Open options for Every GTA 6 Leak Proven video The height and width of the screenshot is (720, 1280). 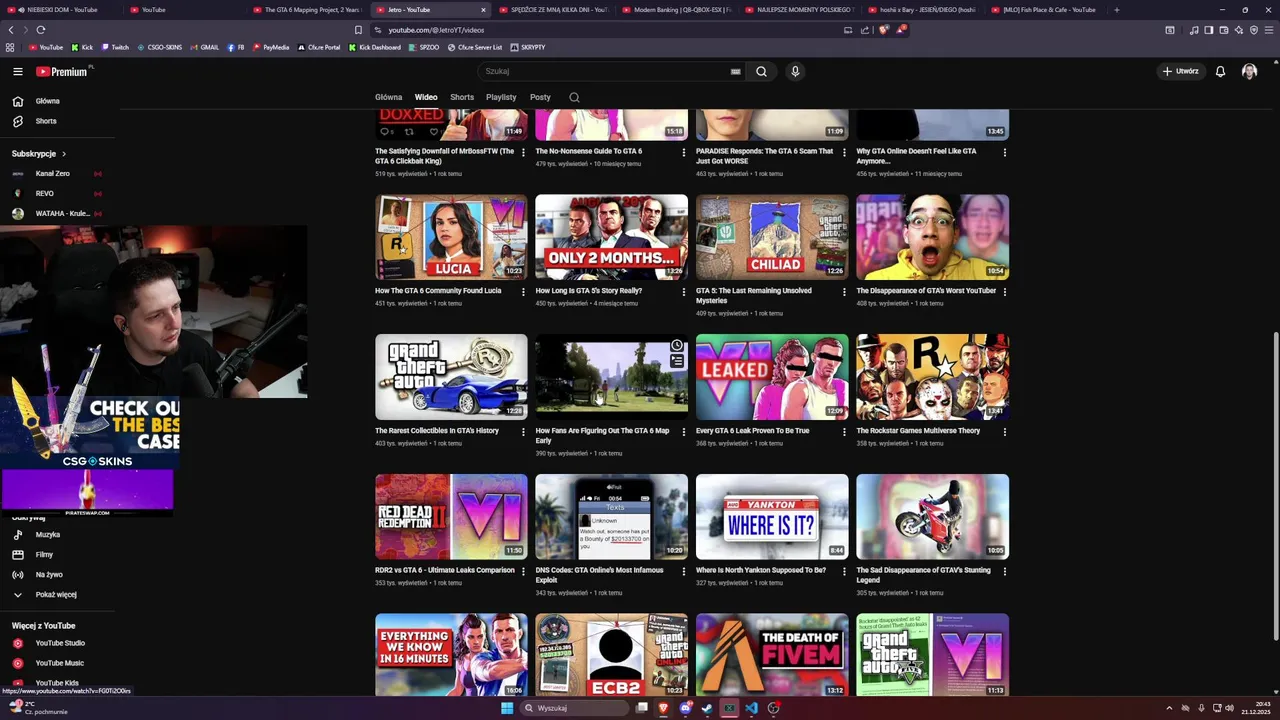[844, 432]
